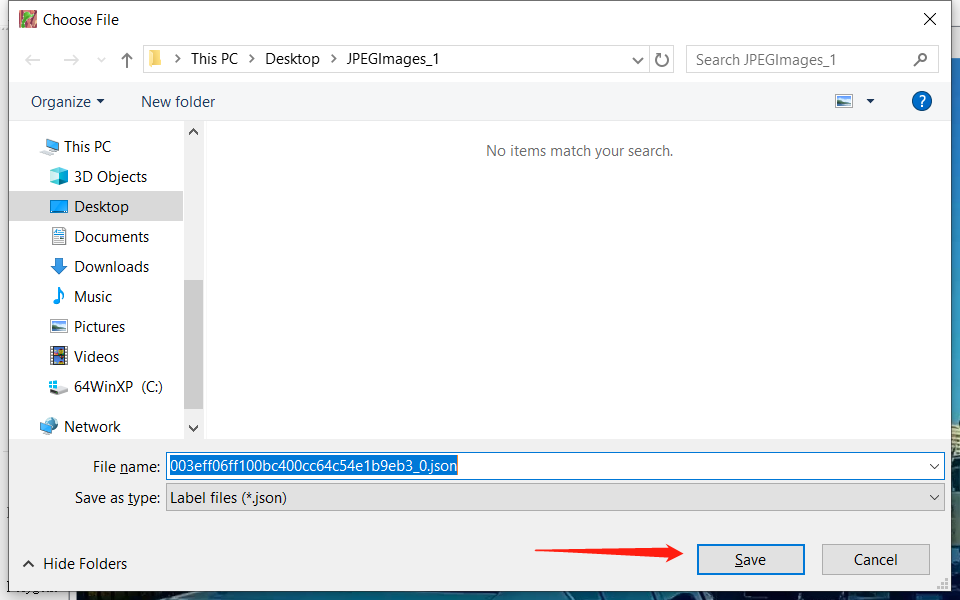Expand chevron after Desktop in path

click(x=334, y=59)
